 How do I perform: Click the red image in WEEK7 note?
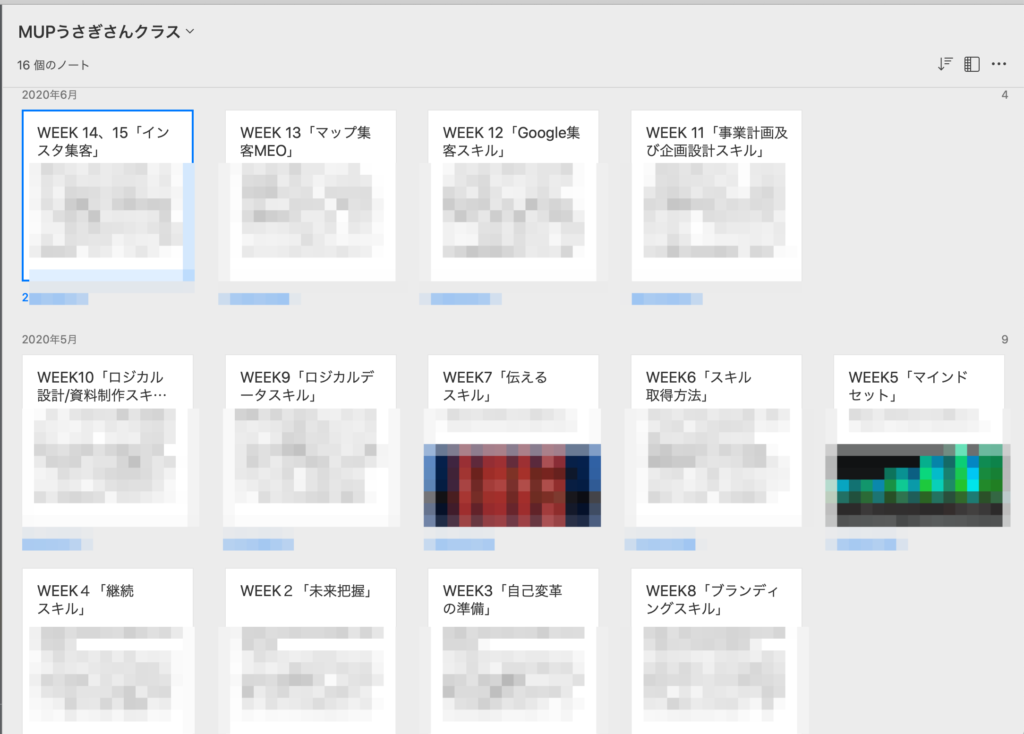click(513, 485)
